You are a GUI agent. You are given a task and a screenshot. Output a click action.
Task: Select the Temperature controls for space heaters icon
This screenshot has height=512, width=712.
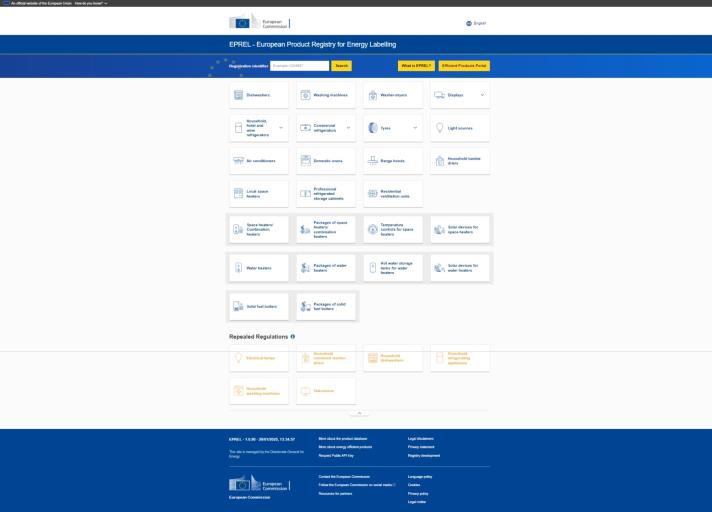[x=373, y=230]
